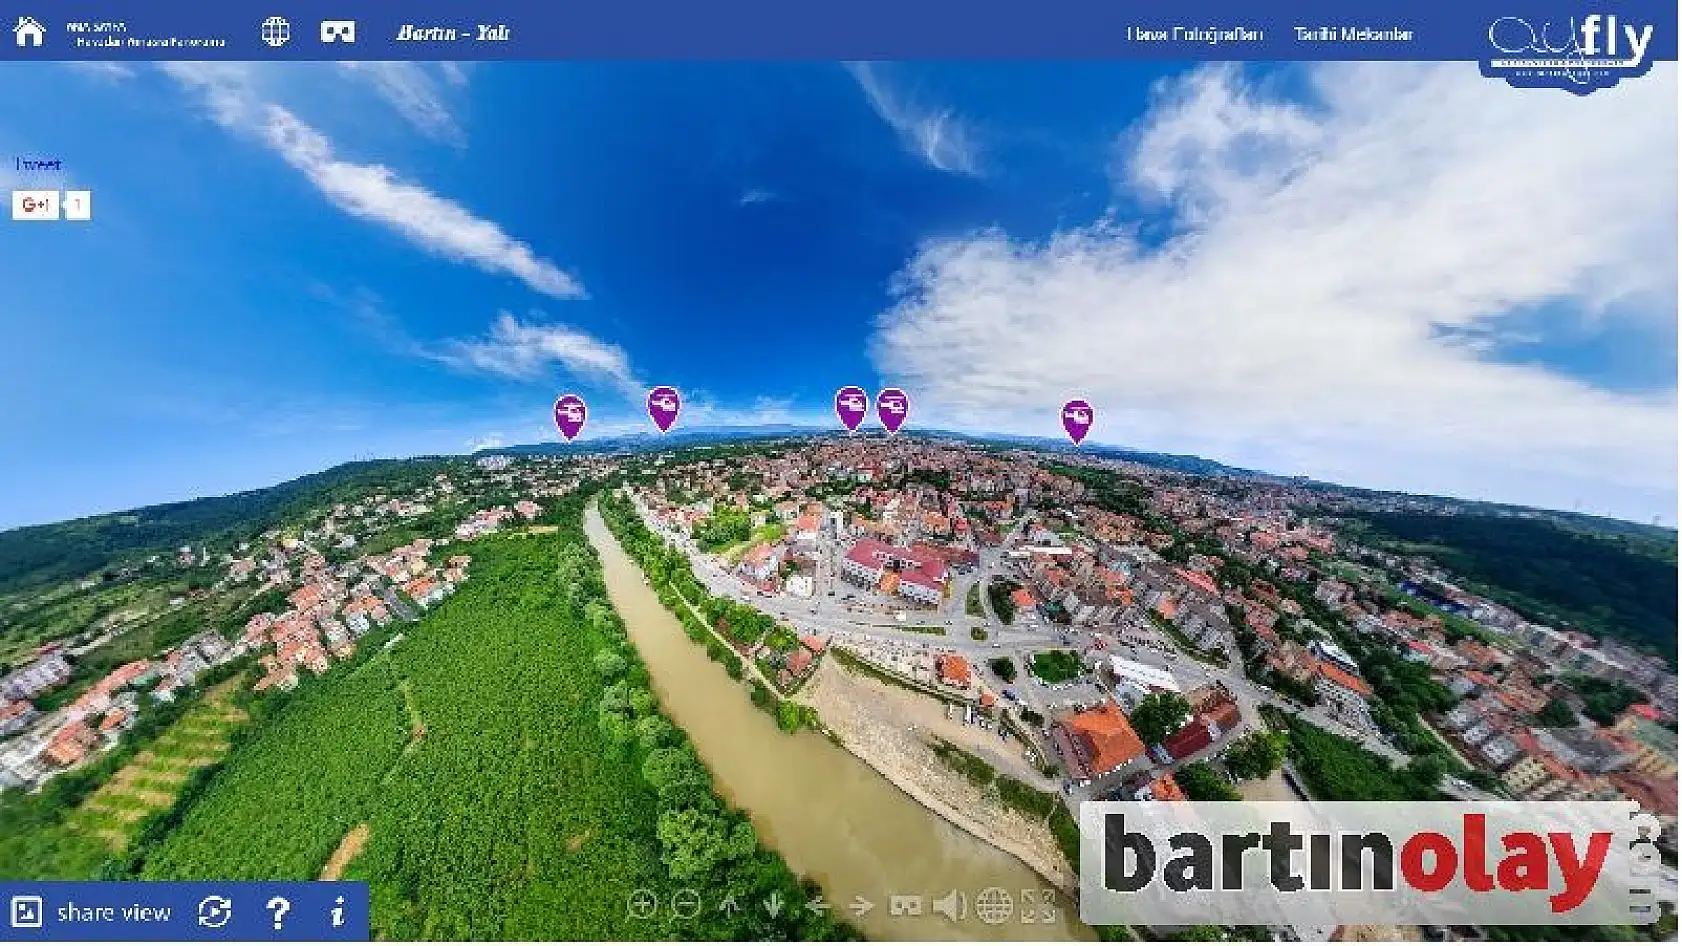1682x946 pixels.
Task: Click the Tweet link on the left side
Action: [x=37, y=165]
